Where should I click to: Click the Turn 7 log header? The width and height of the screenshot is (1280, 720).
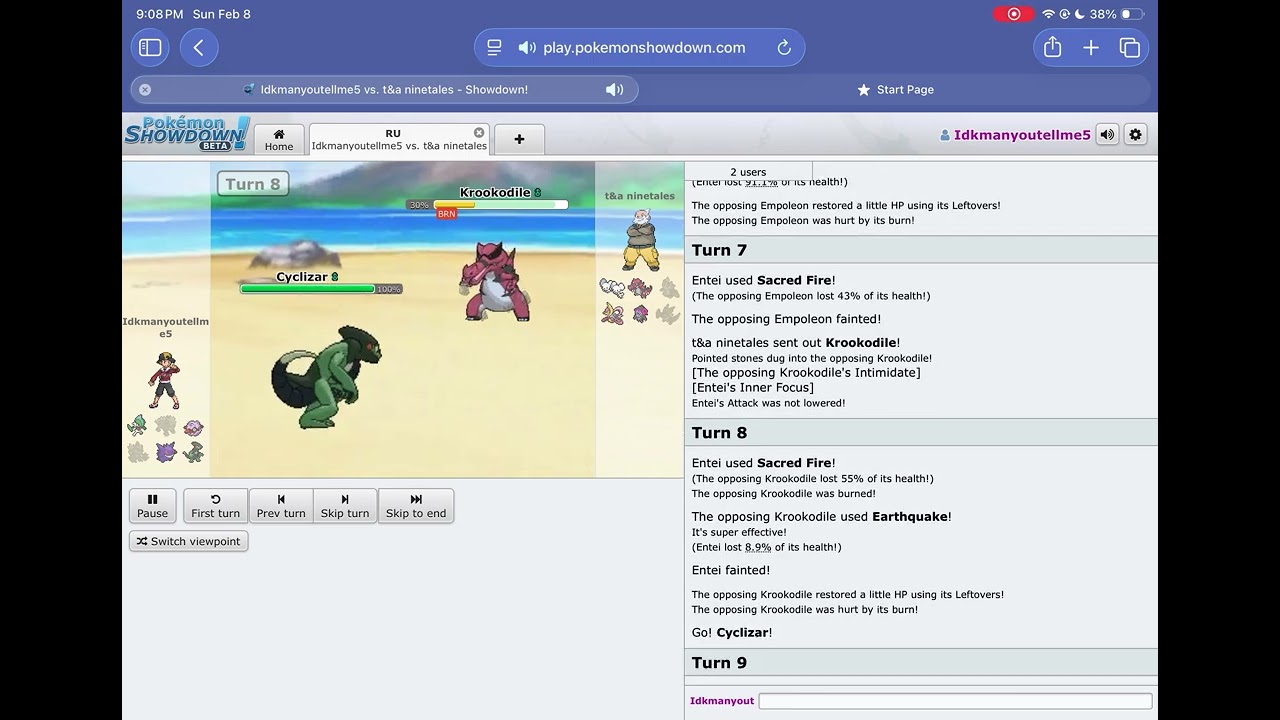[x=921, y=250]
